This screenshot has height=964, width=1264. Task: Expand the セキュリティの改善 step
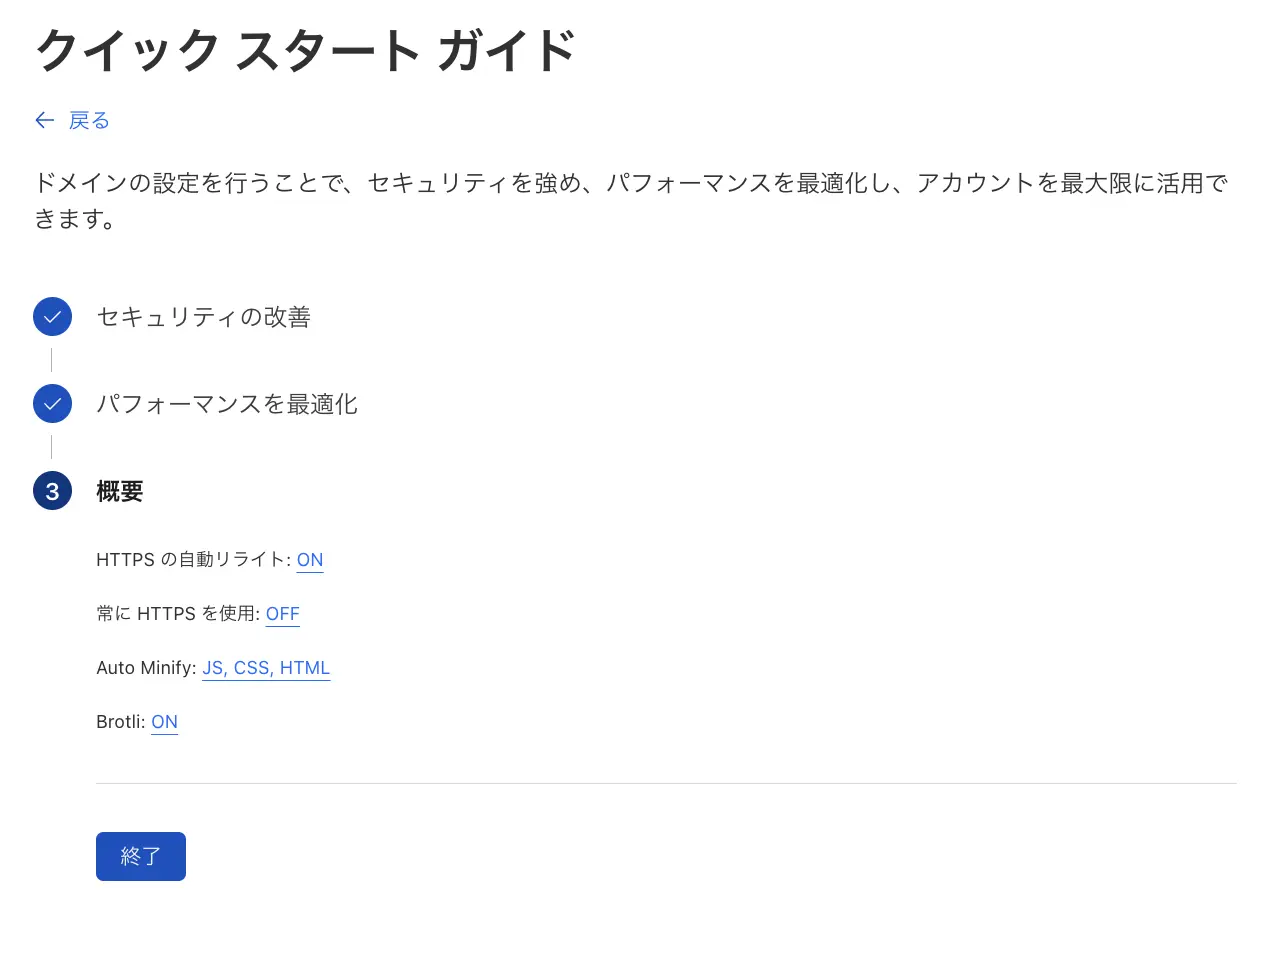(x=203, y=317)
